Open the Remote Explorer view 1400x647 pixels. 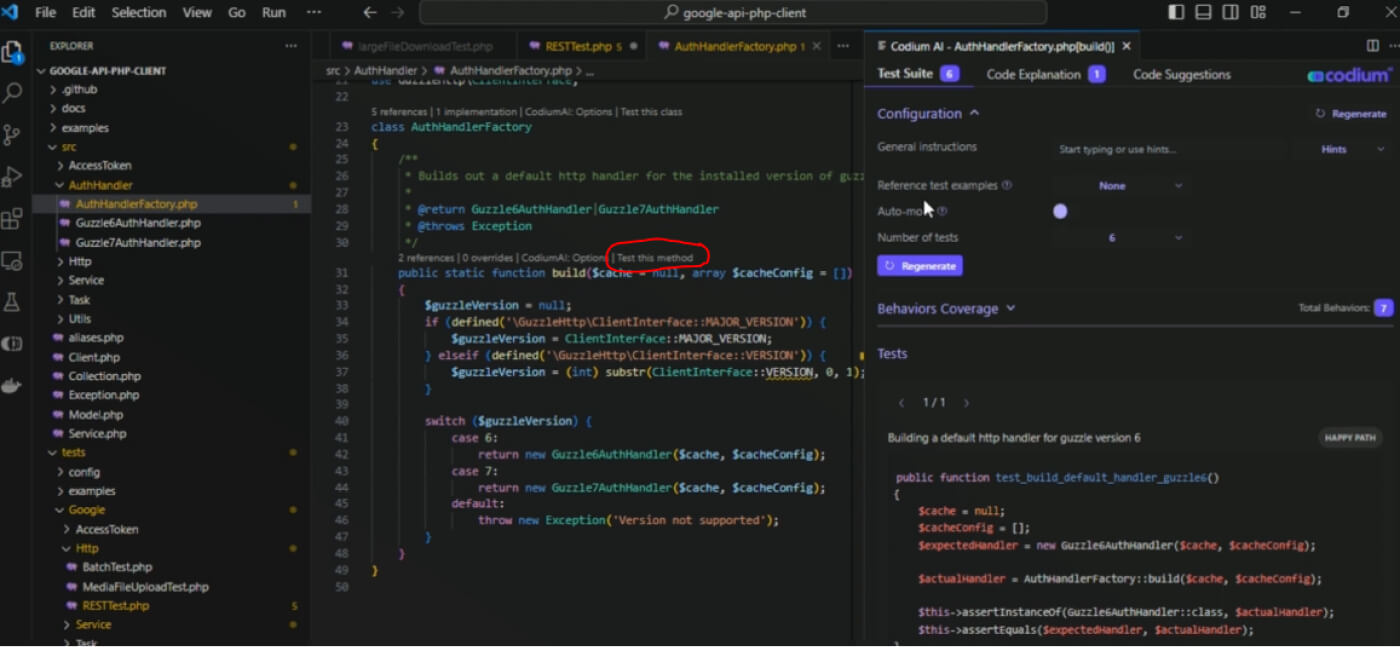[x=13, y=261]
